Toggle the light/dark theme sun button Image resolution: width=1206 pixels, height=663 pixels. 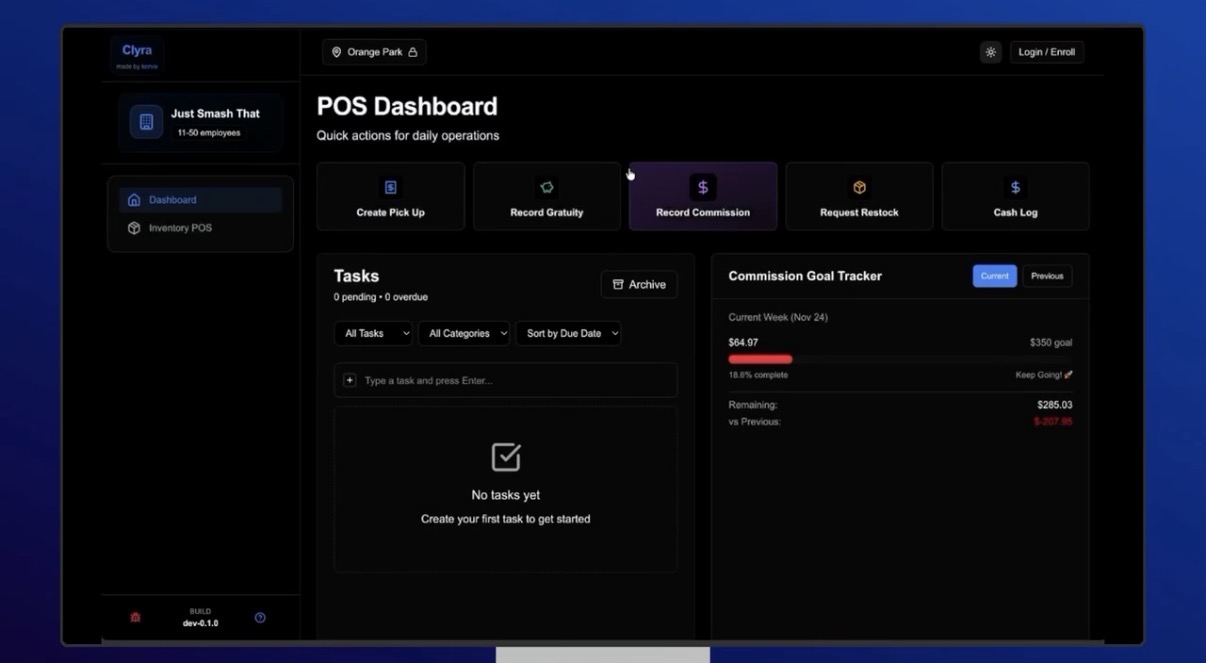tap(991, 52)
